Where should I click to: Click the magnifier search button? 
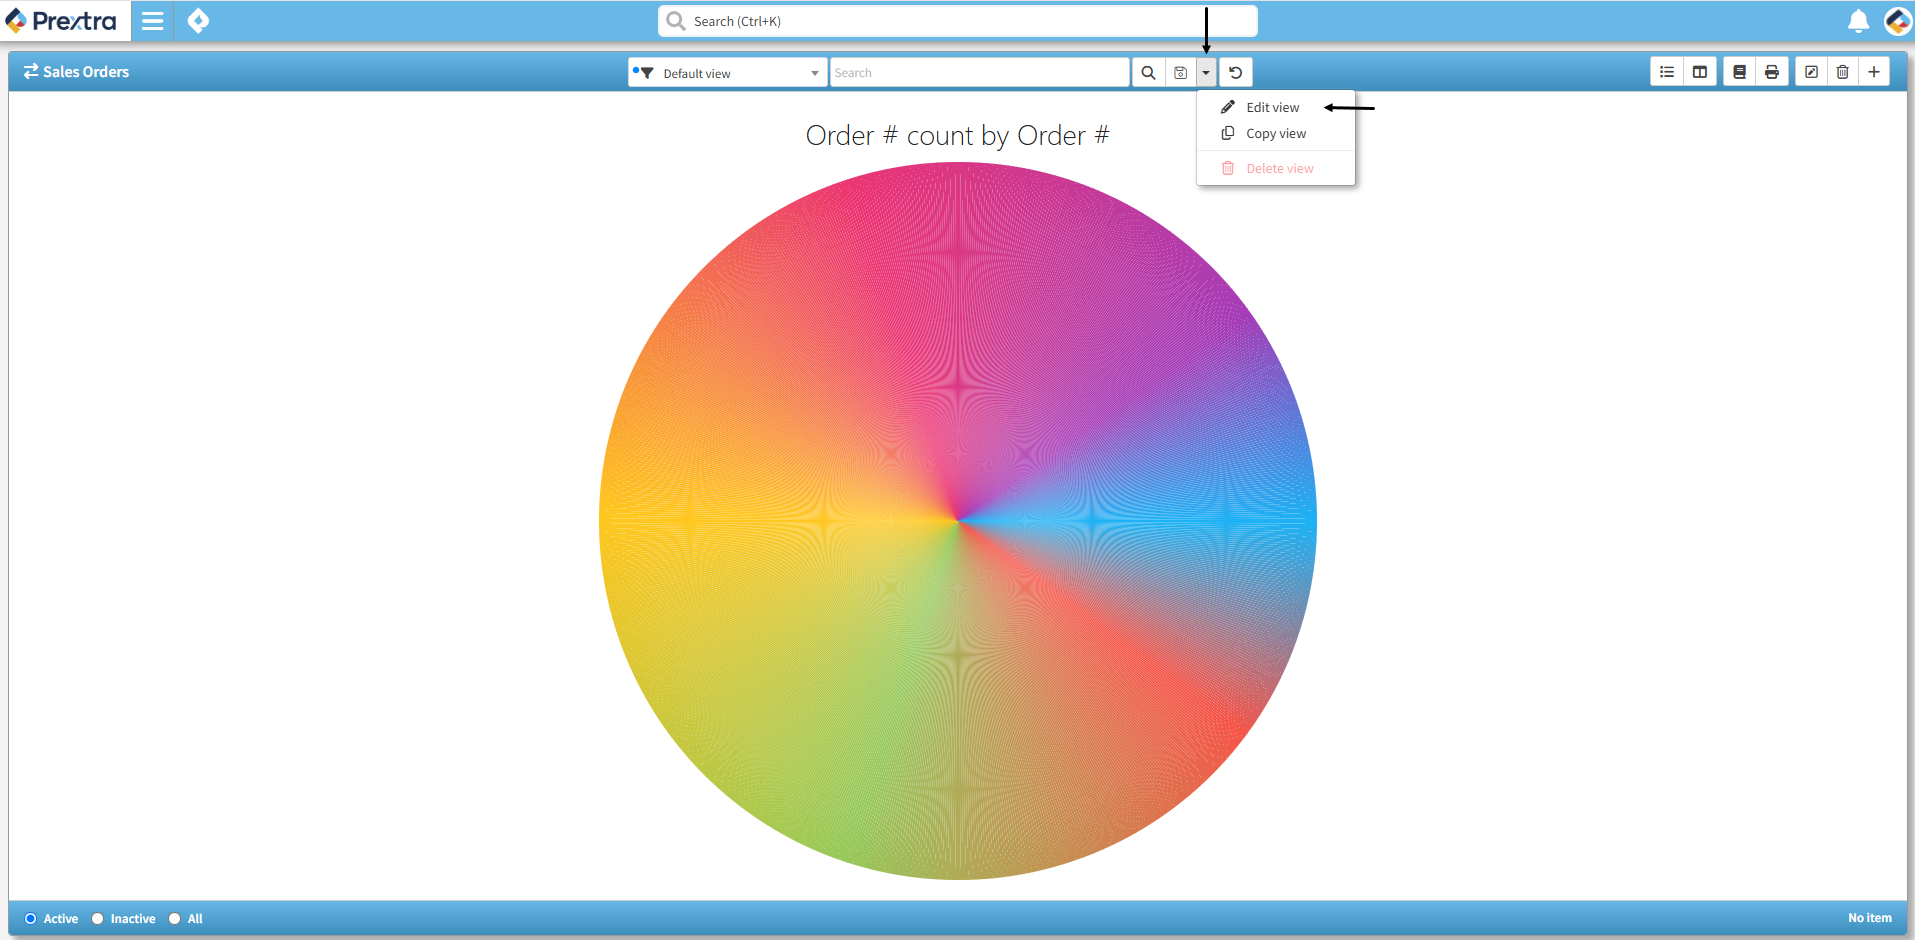coord(1148,73)
